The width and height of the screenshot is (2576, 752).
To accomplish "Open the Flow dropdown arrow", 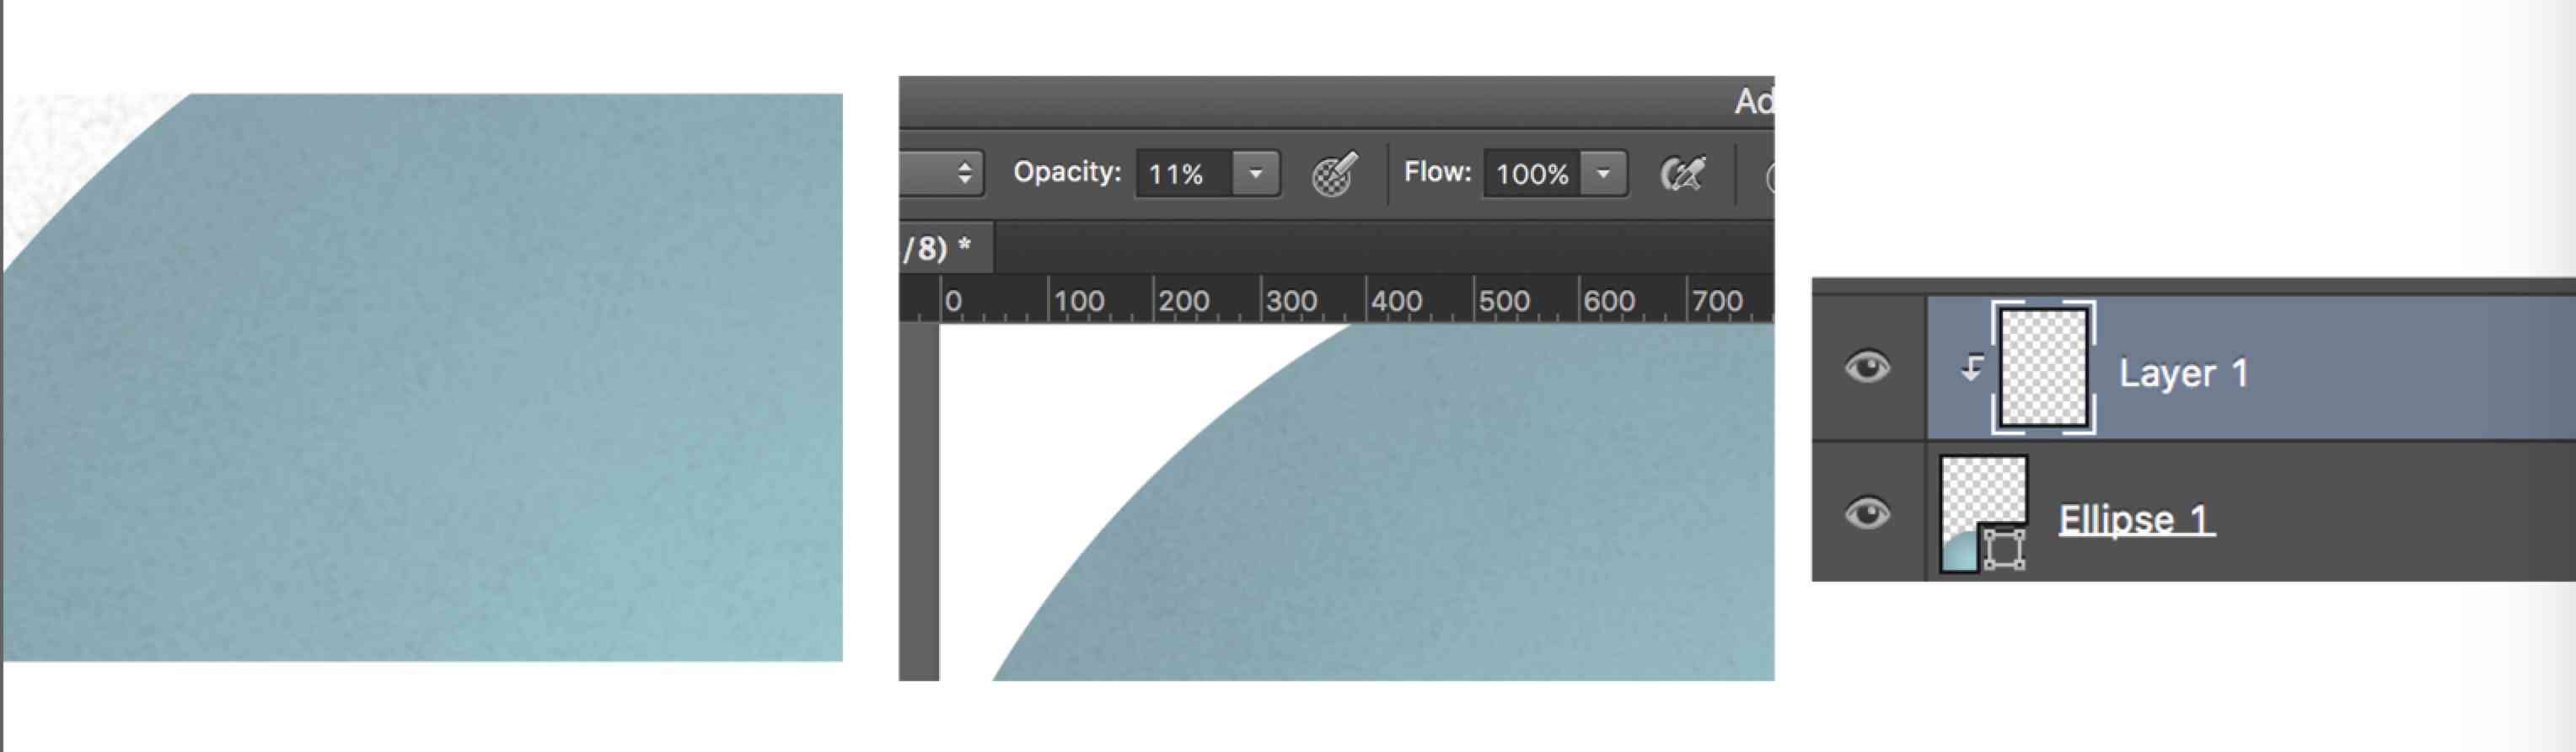I will (1603, 174).
